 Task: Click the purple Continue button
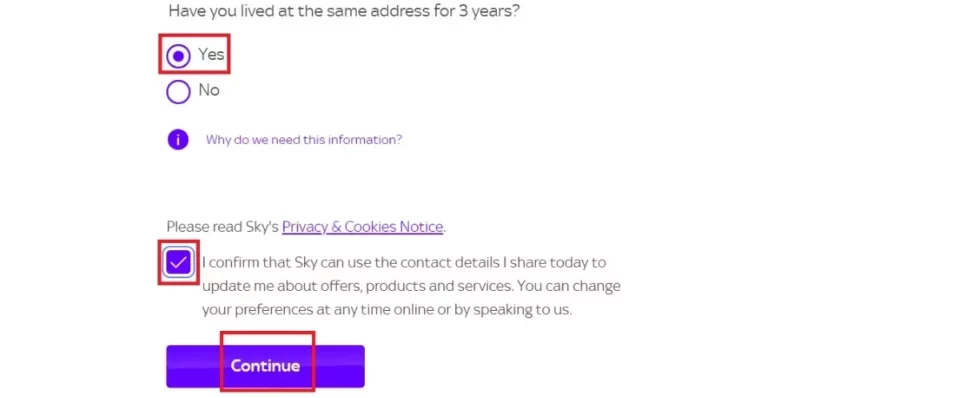click(x=265, y=366)
